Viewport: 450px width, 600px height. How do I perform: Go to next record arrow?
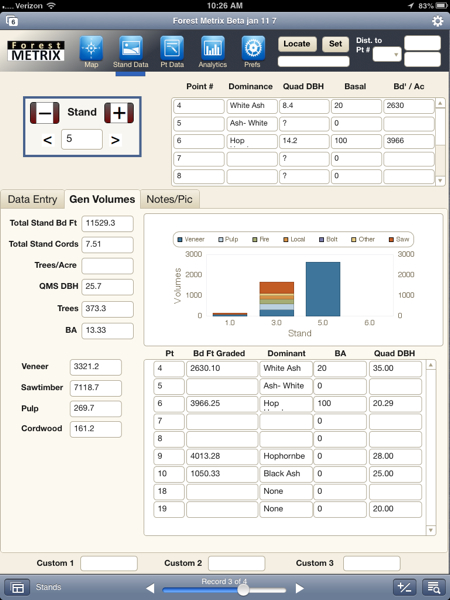tap(300, 588)
